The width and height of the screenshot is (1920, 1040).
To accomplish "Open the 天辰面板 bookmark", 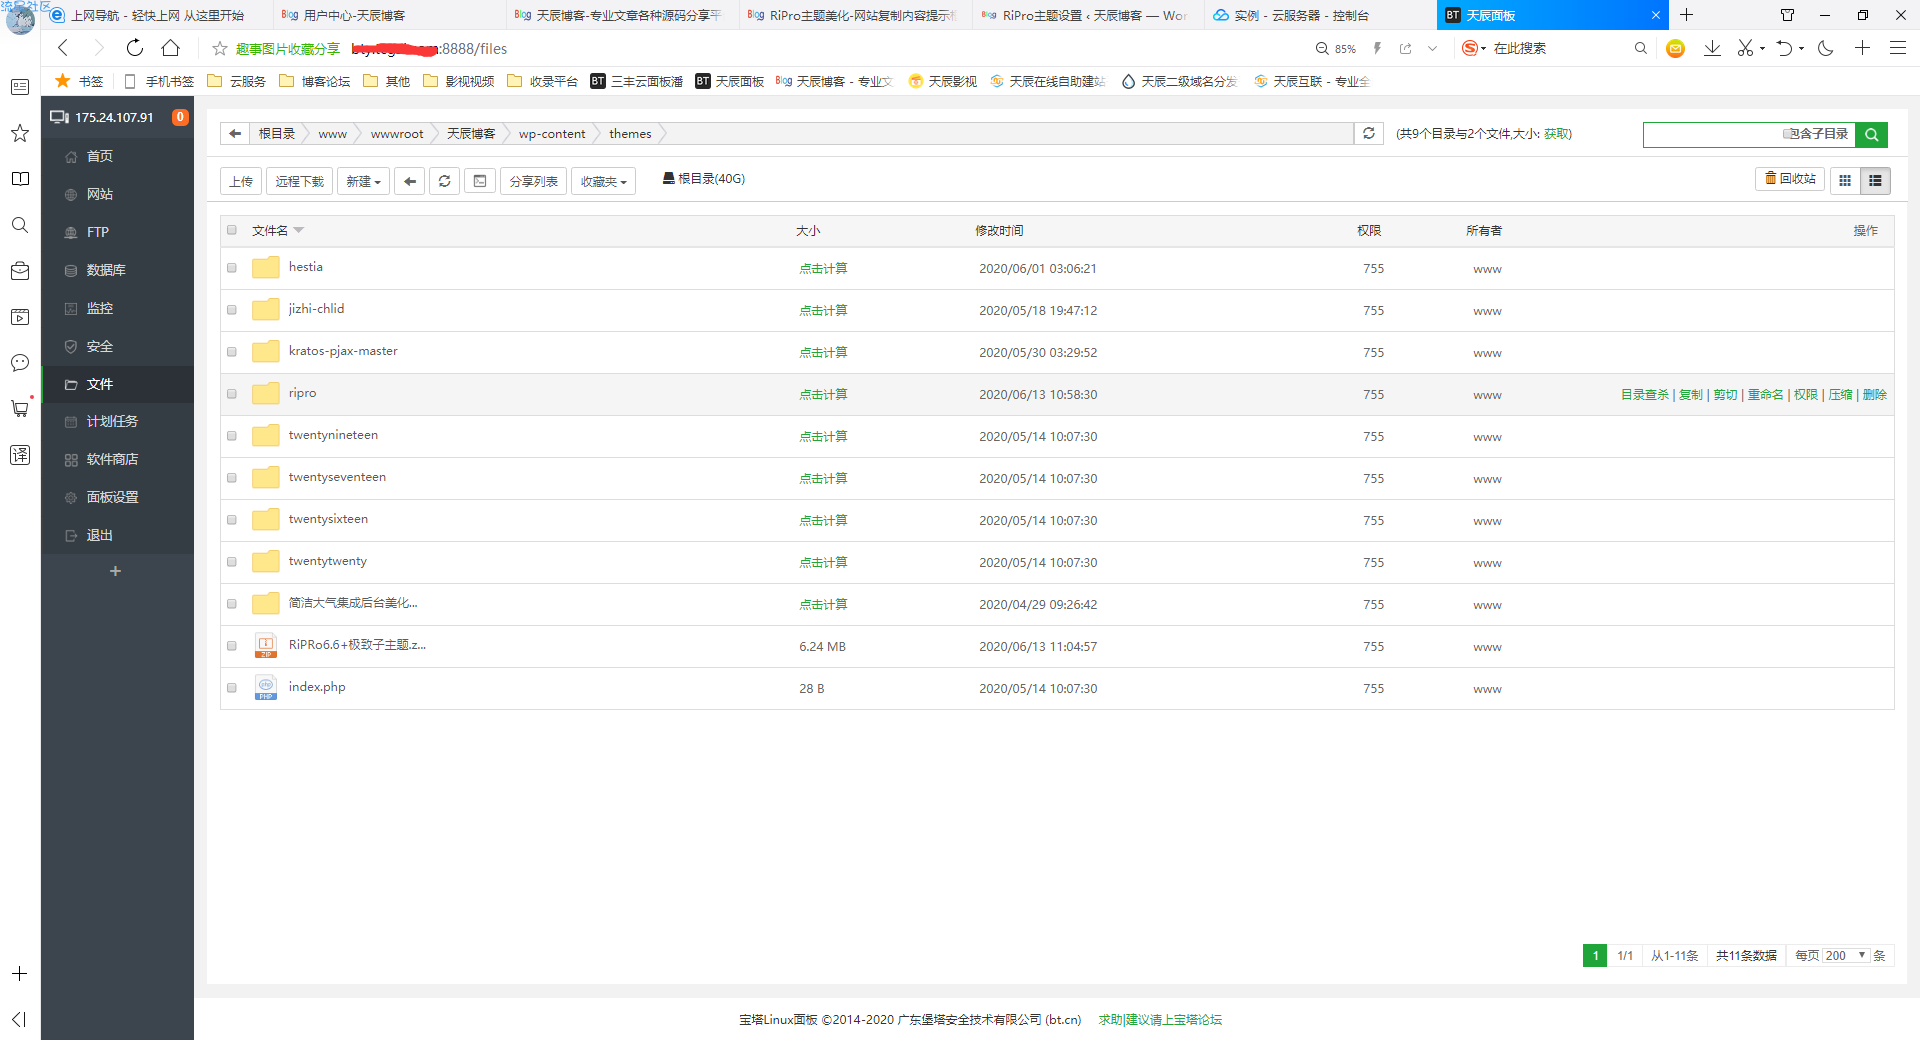I will coord(730,81).
